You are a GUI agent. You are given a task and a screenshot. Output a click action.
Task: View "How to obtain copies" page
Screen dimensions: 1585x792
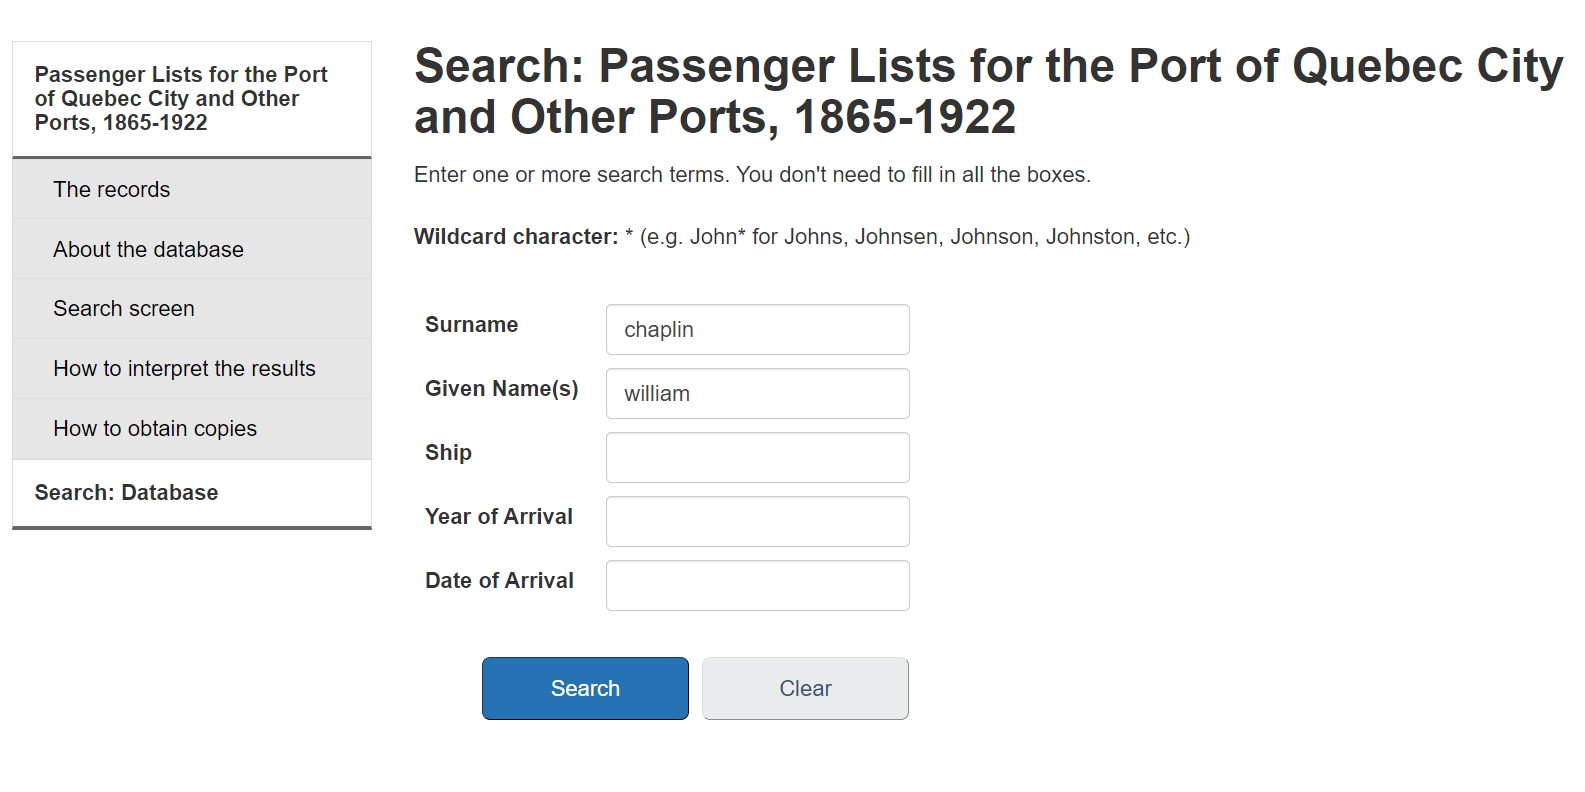[155, 429]
